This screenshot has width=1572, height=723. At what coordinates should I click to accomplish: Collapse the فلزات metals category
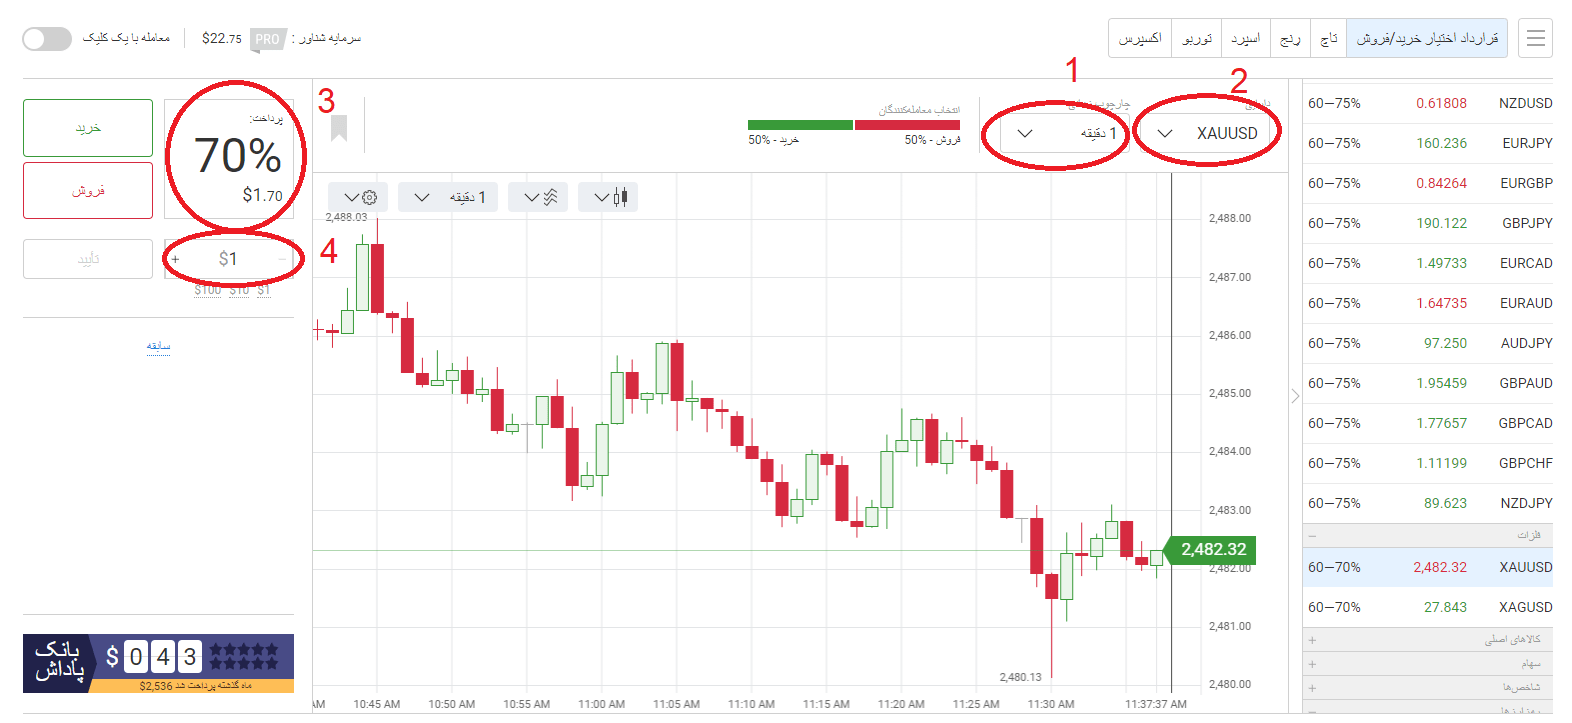click(1428, 535)
